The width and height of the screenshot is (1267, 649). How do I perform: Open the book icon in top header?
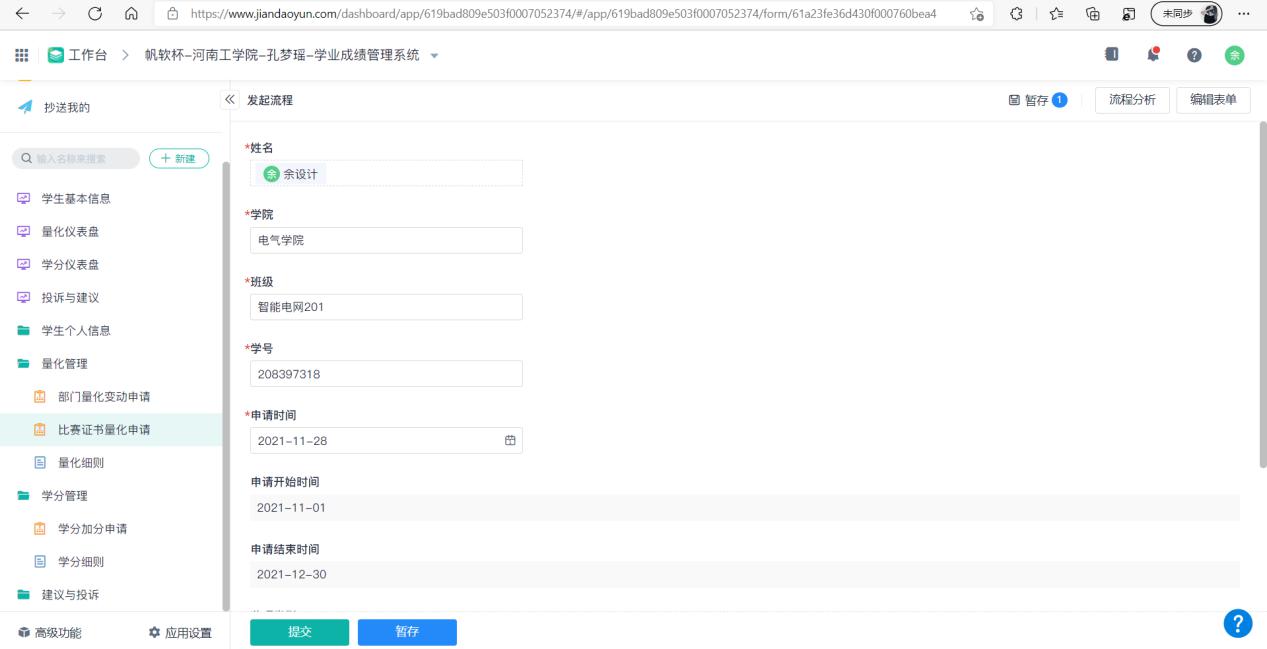(x=1111, y=55)
